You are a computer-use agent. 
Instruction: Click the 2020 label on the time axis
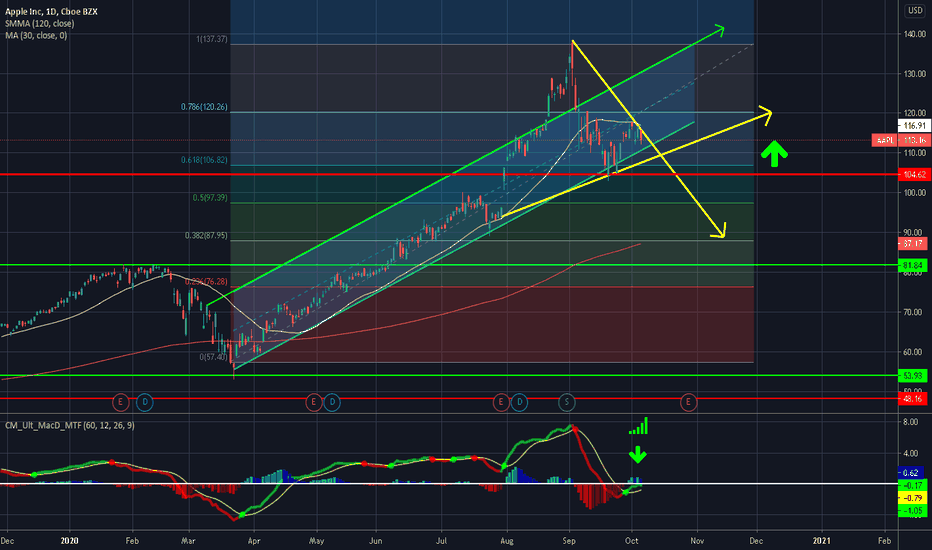click(x=70, y=540)
